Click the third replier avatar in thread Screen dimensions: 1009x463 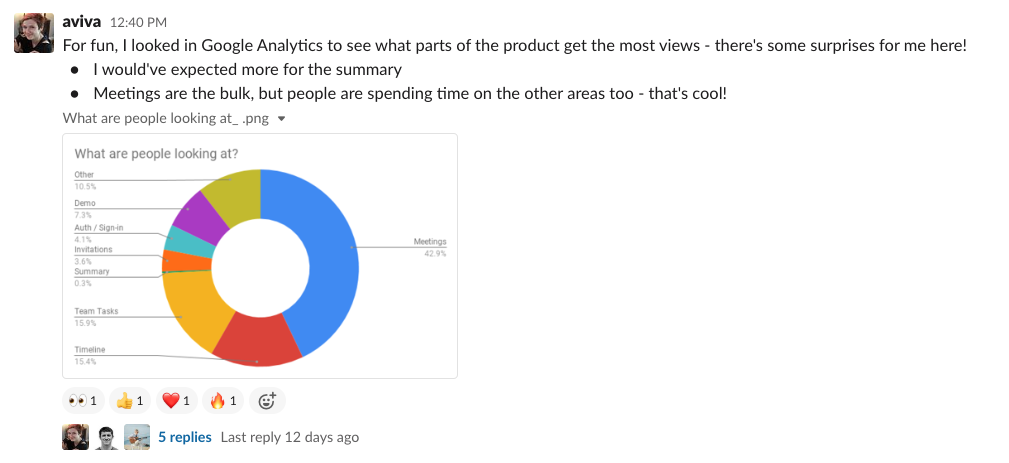click(137, 437)
